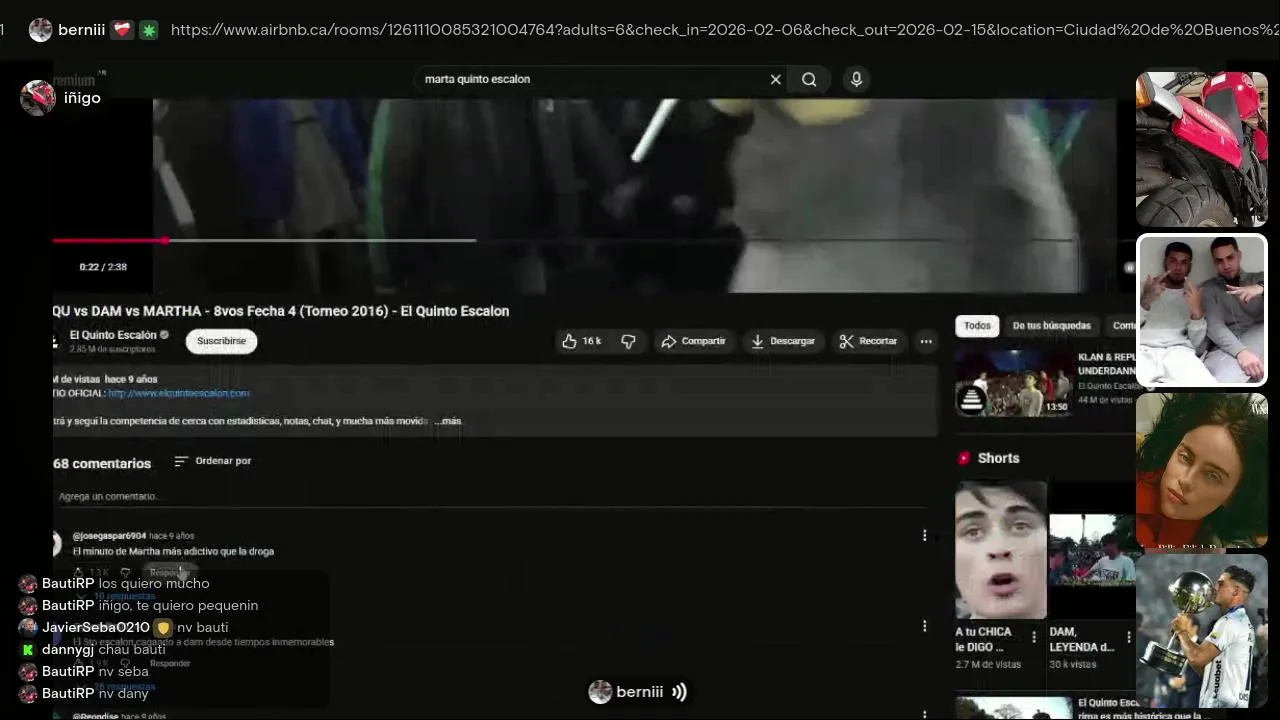Click JavierSeba0210's chat username
This screenshot has width=1280, height=720.
click(x=95, y=627)
